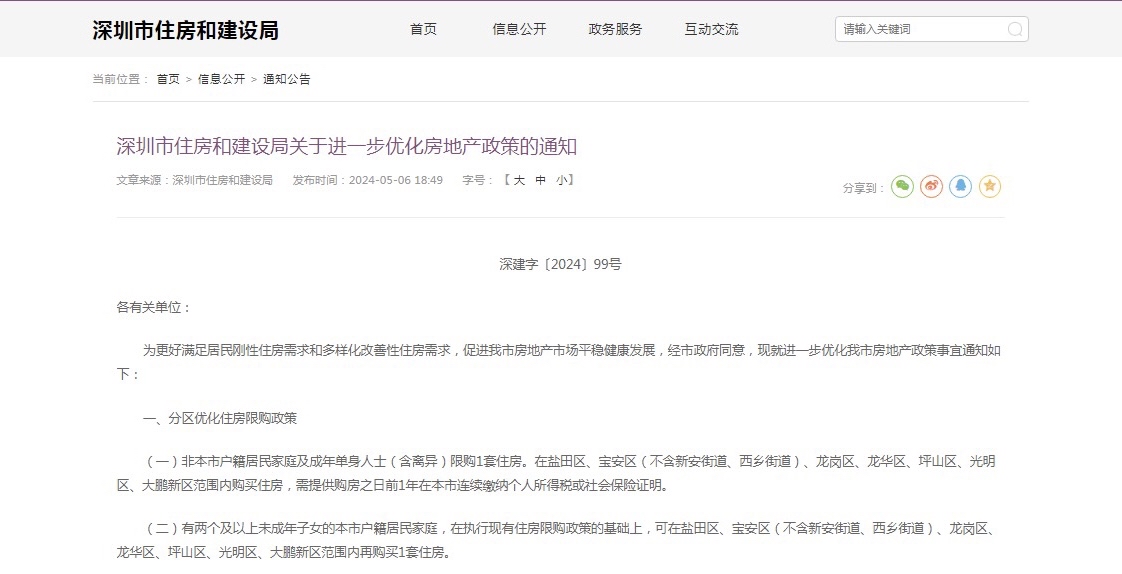Image resolution: width=1122 pixels, height=574 pixels.
Task: Click the search magnifier icon
Action: [1015, 30]
